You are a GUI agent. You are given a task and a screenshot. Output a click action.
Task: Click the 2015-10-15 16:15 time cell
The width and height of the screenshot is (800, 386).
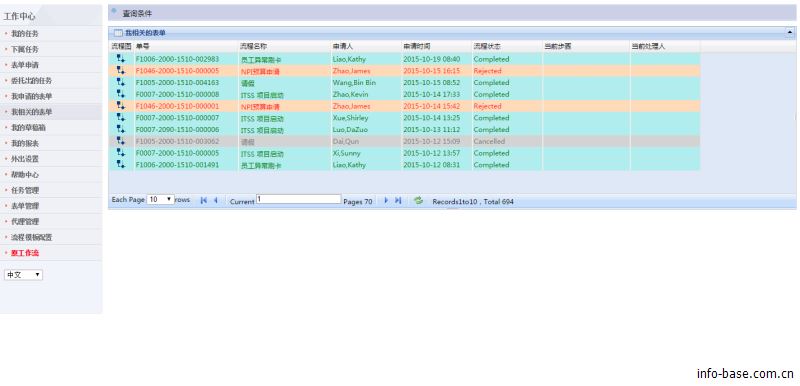coord(432,71)
